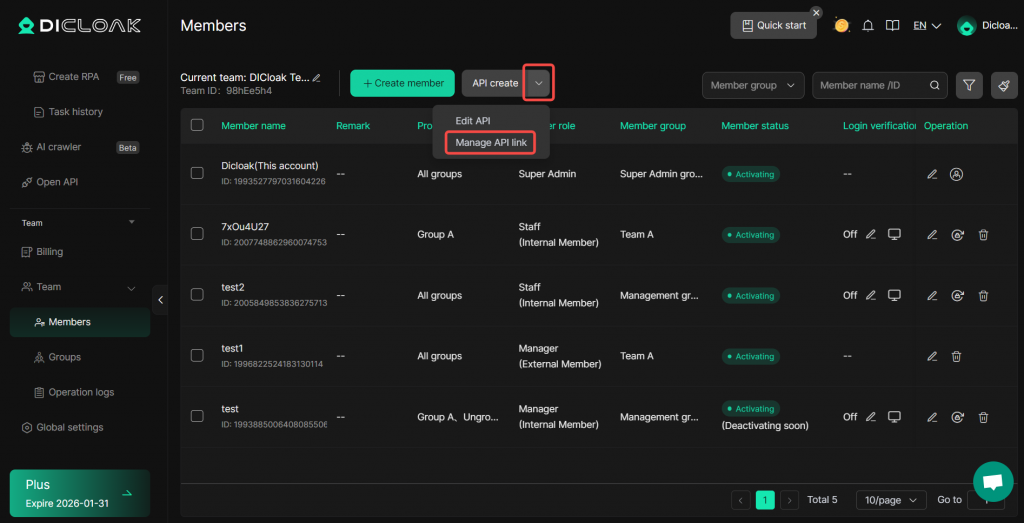Screen dimensions: 1024x523
Task: Choose Manage API link from menu
Action: (x=490, y=143)
